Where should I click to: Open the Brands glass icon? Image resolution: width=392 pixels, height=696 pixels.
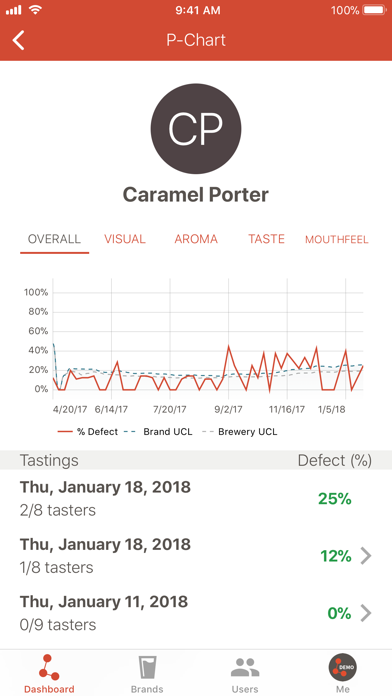pos(147,668)
